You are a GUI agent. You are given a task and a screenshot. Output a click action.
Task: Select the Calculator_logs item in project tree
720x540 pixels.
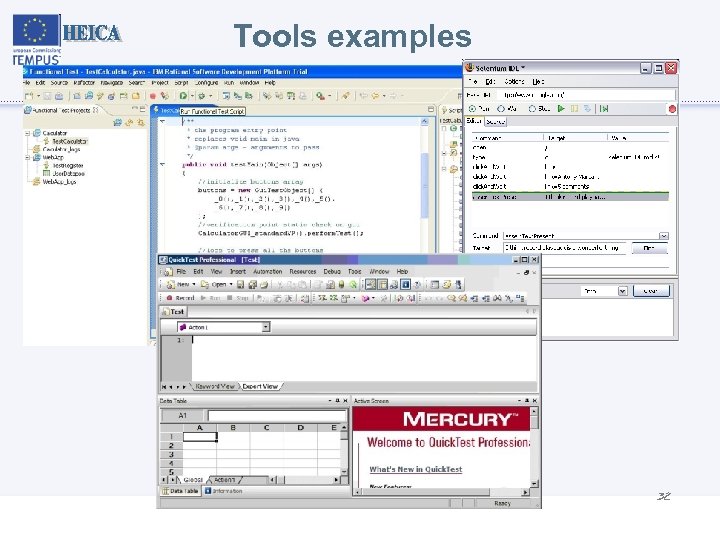pos(61,149)
